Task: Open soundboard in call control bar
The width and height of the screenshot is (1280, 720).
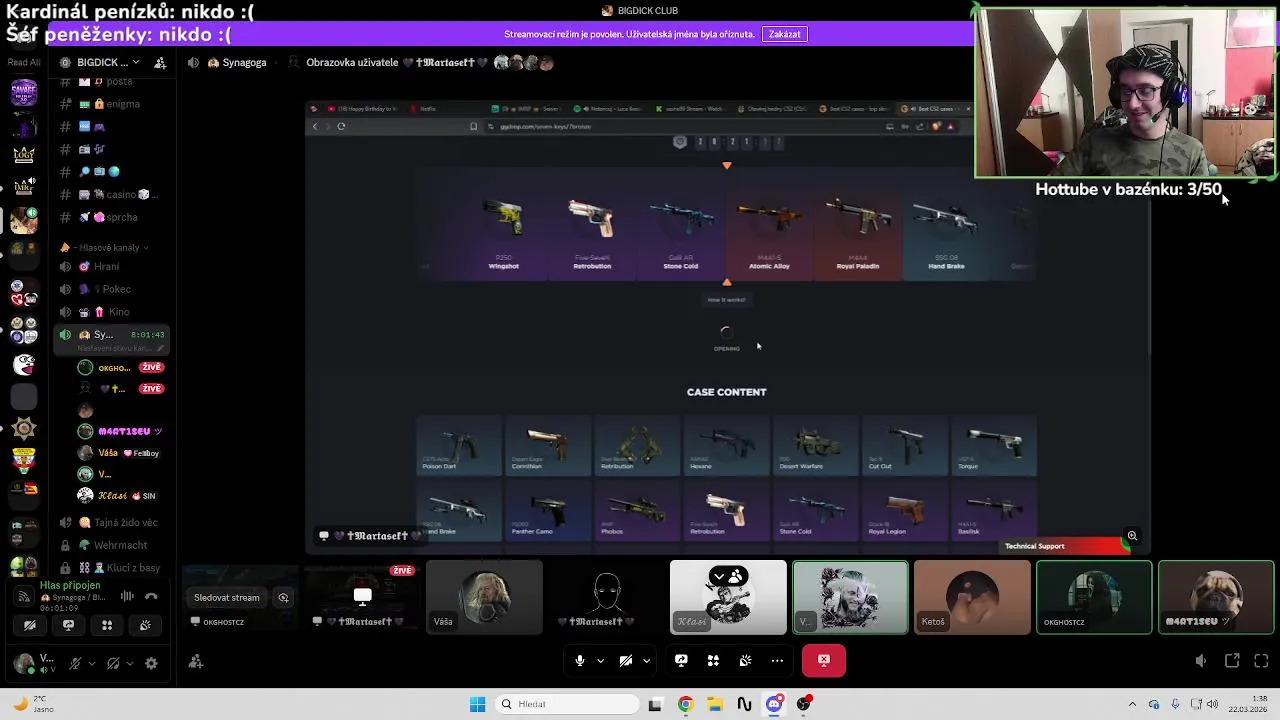Action: coord(745,660)
